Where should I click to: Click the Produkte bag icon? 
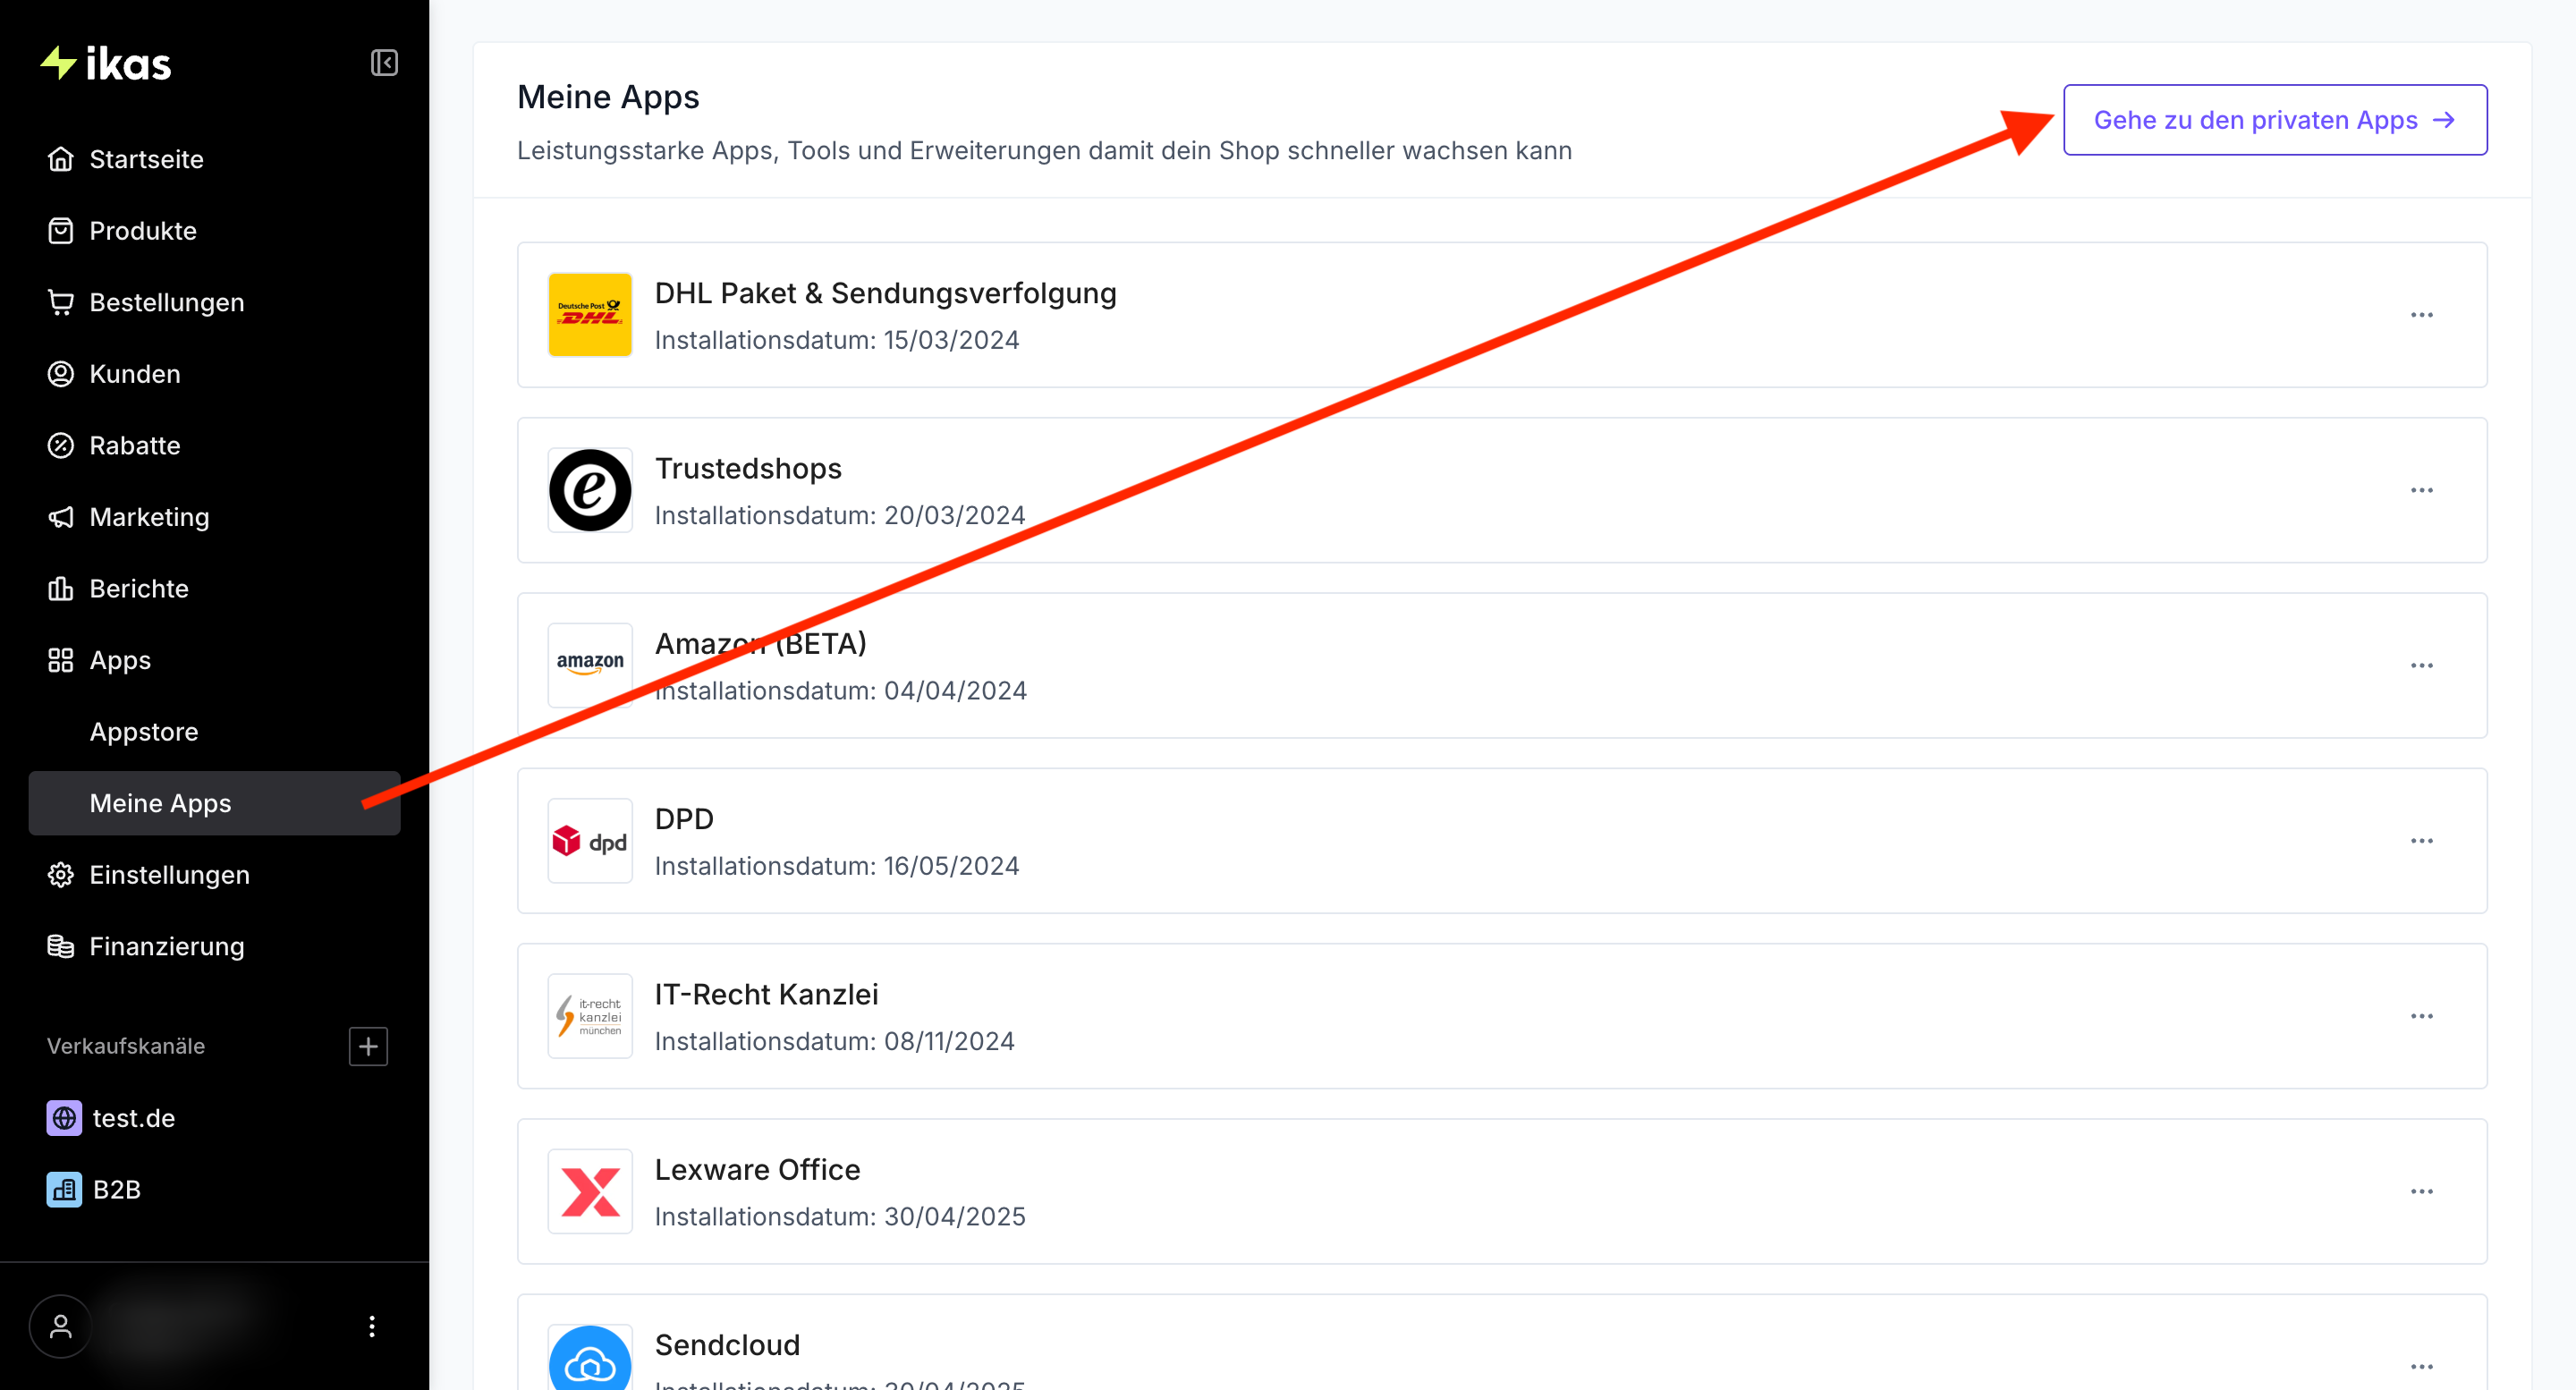(x=61, y=231)
